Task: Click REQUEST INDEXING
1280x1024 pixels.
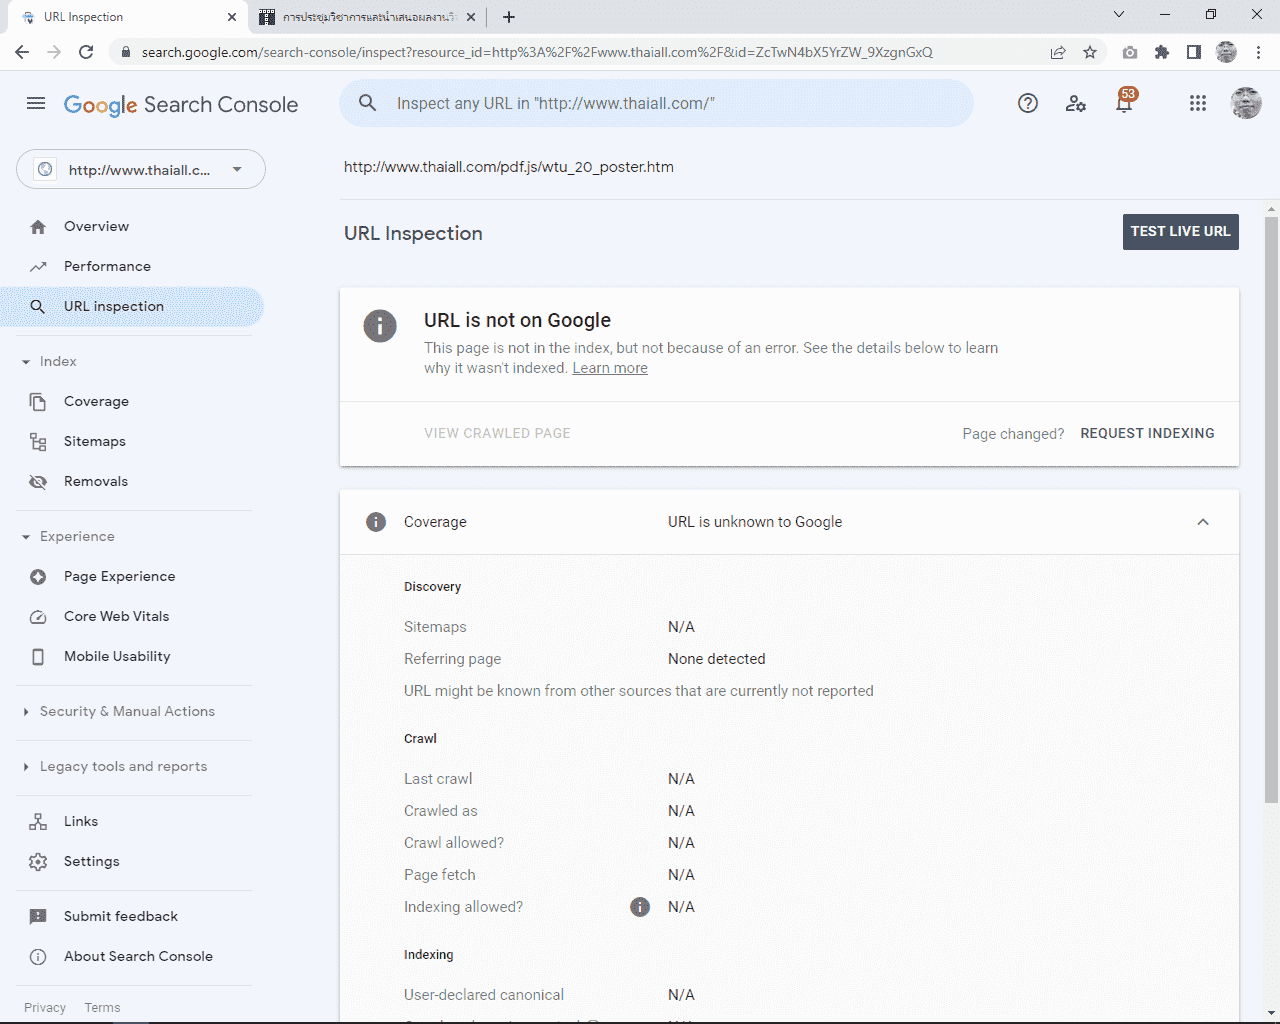Action: 1147,433
